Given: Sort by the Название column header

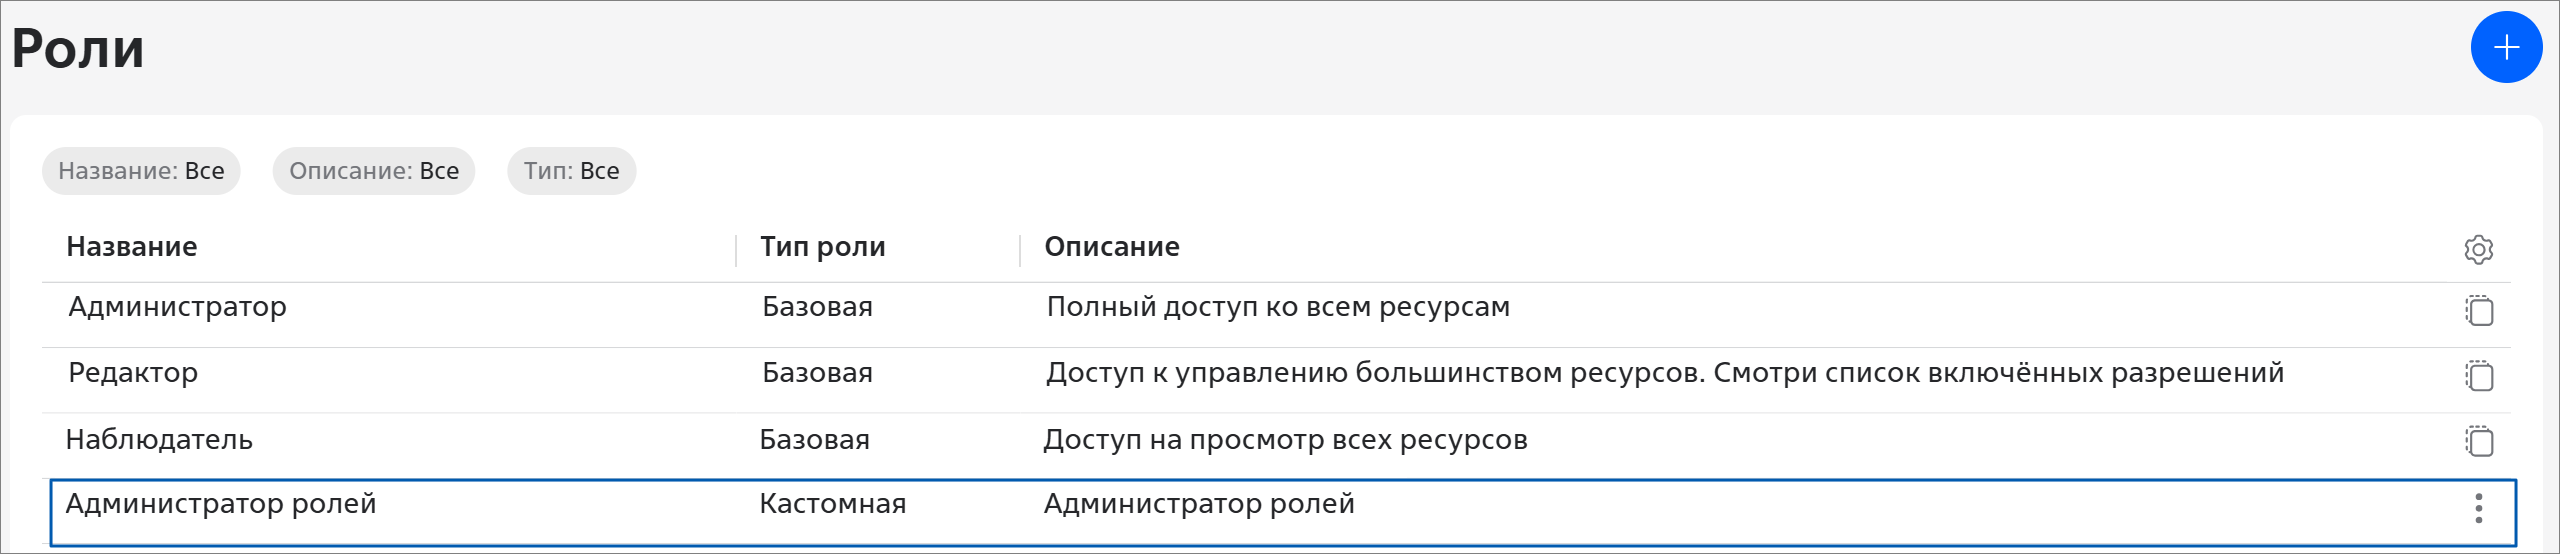Looking at the screenshot, I should [x=132, y=247].
